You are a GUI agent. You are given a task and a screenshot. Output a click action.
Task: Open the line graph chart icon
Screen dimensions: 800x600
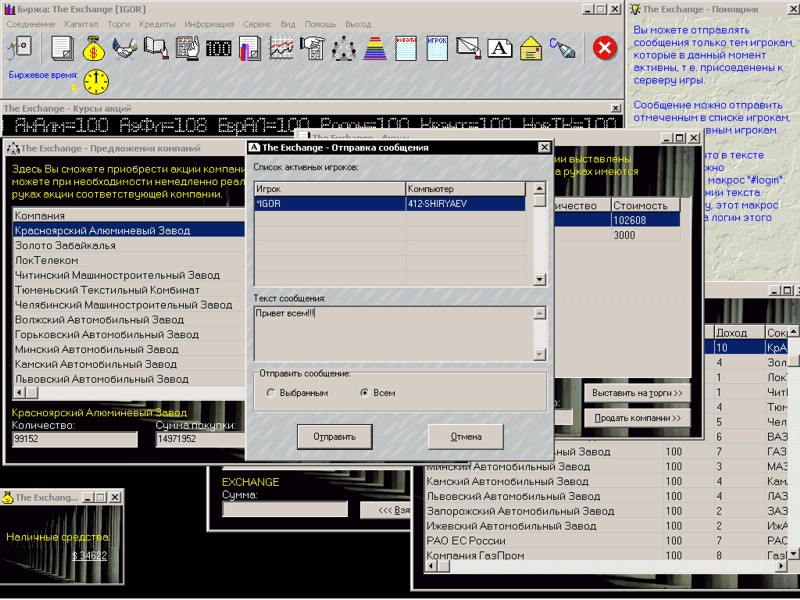pos(281,48)
